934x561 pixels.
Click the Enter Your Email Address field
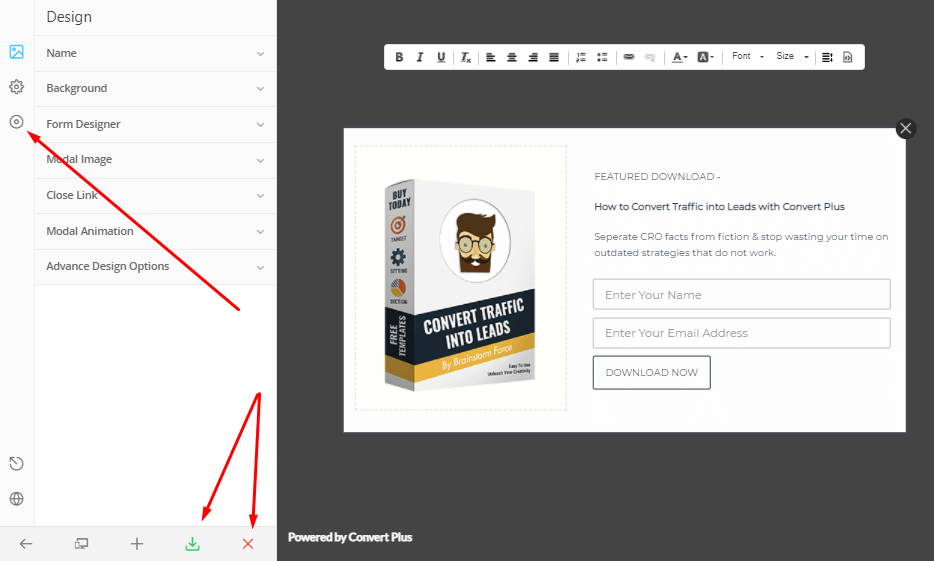(x=742, y=333)
